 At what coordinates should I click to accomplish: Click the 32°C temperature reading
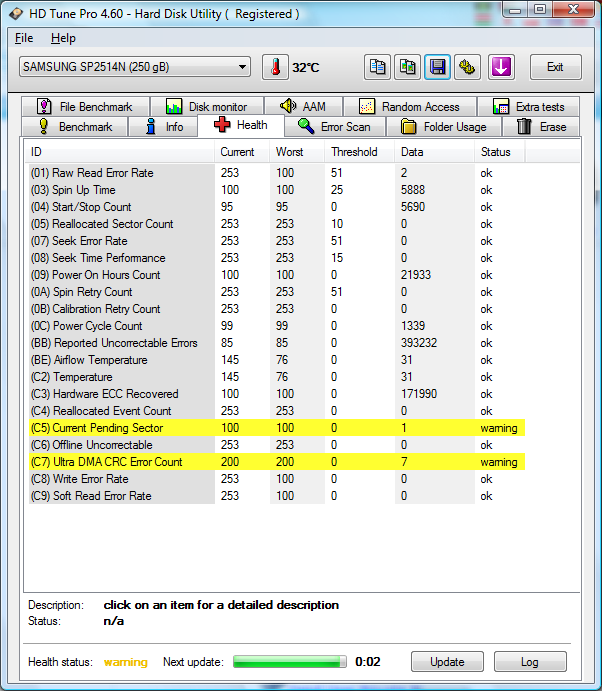pyautogui.click(x=305, y=67)
